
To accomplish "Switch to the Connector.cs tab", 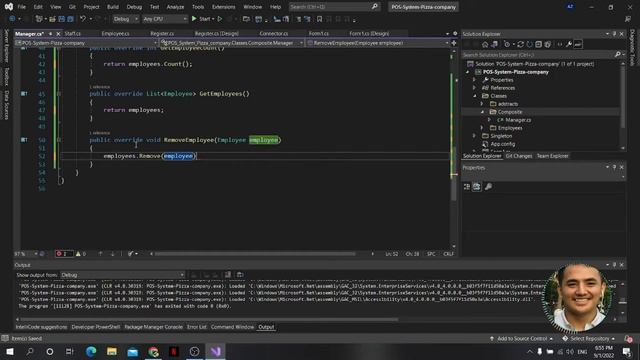I will [273, 33].
